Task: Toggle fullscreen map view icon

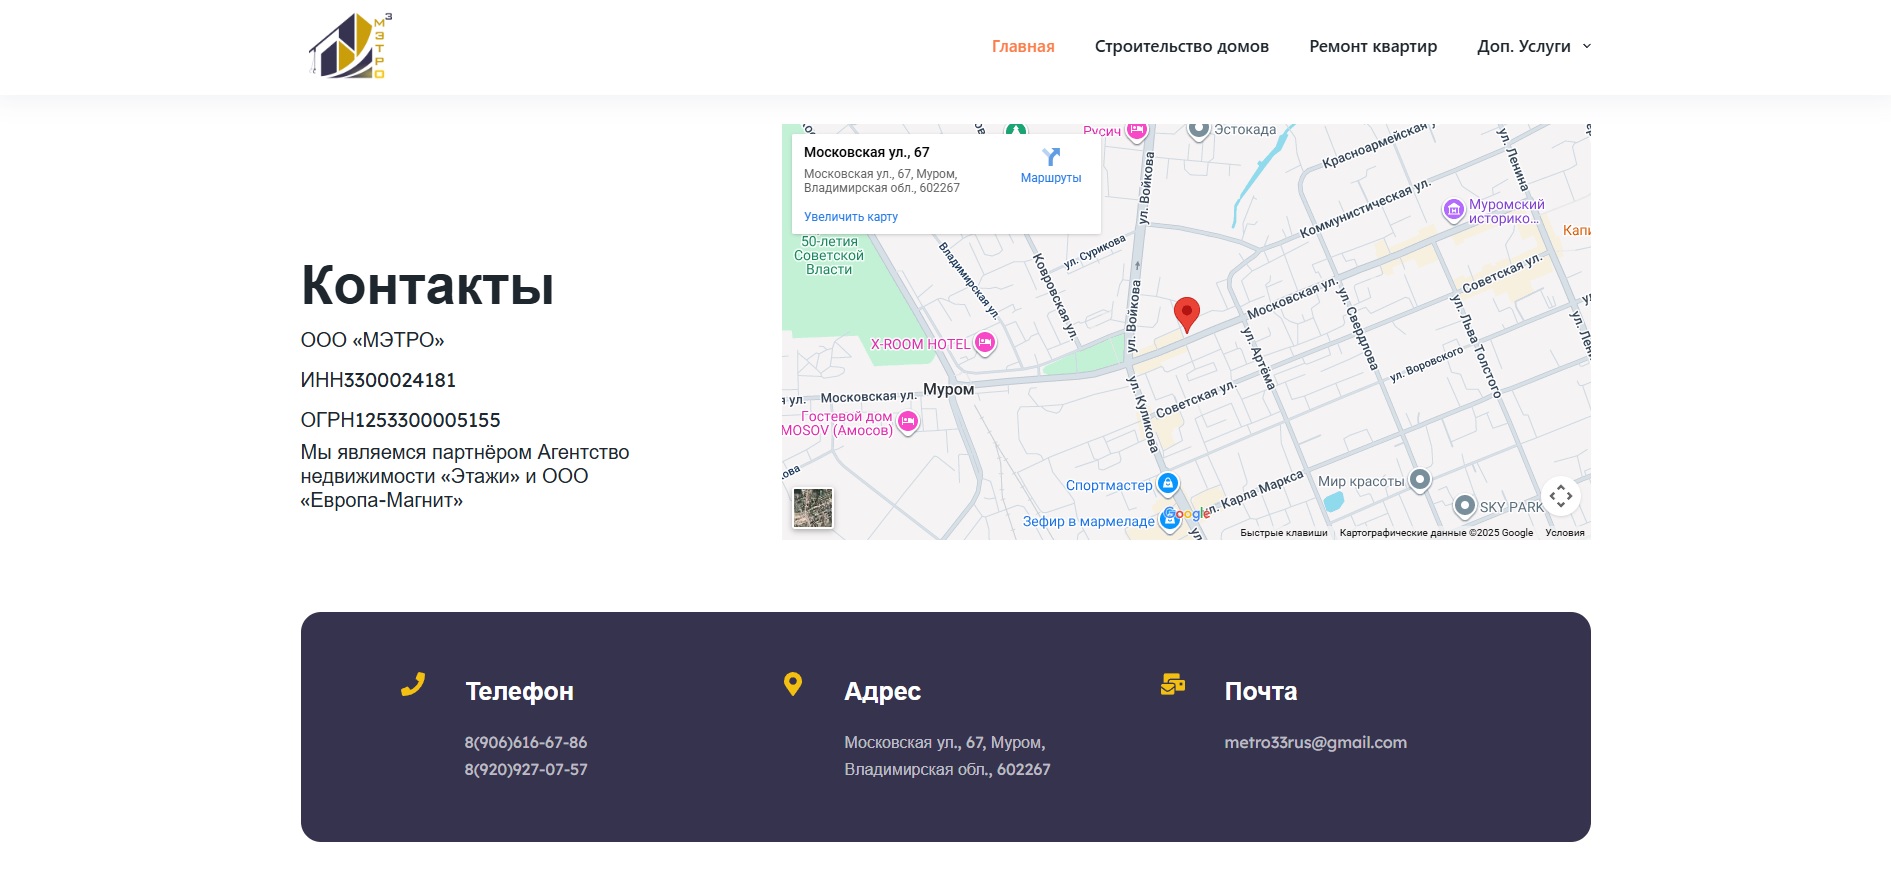Action: coord(1560,497)
